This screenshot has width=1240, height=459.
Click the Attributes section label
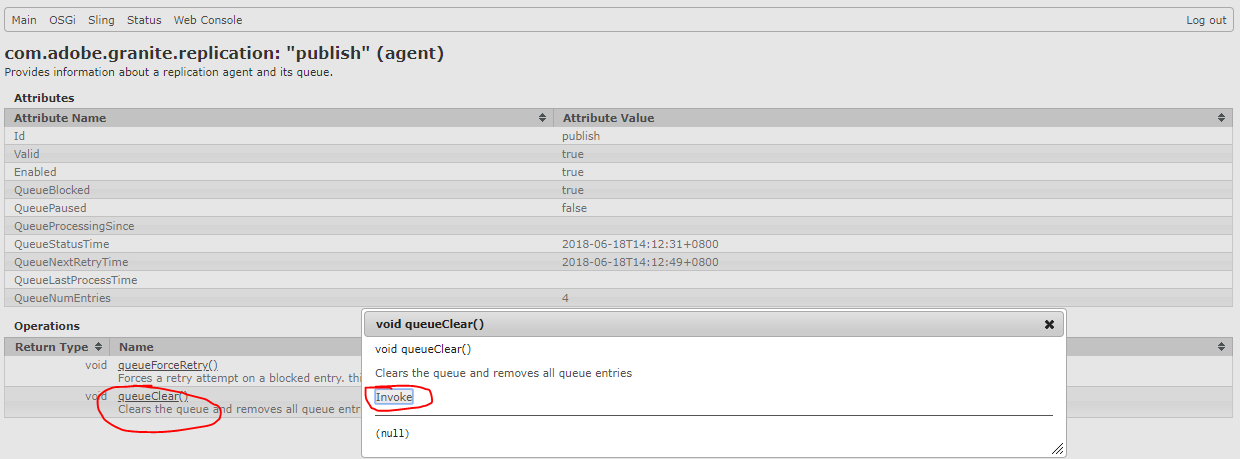click(44, 98)
